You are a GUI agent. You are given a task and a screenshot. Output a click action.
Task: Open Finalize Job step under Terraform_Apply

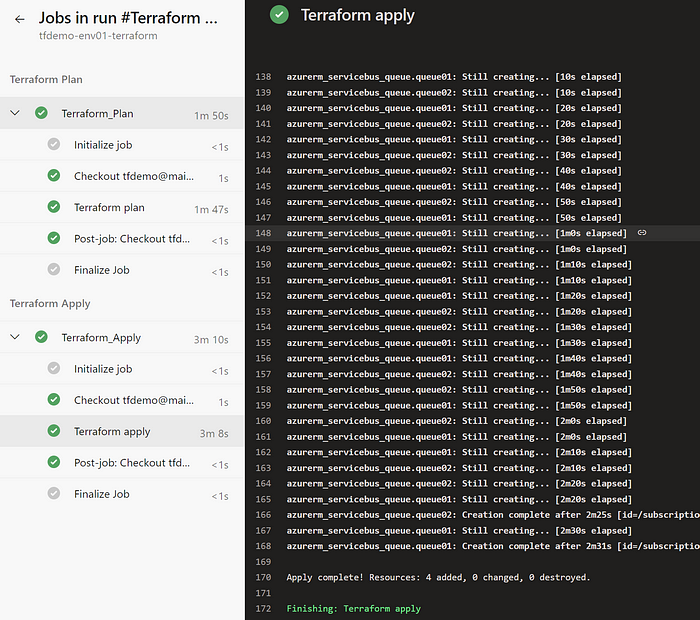click(x=122, y=494)
